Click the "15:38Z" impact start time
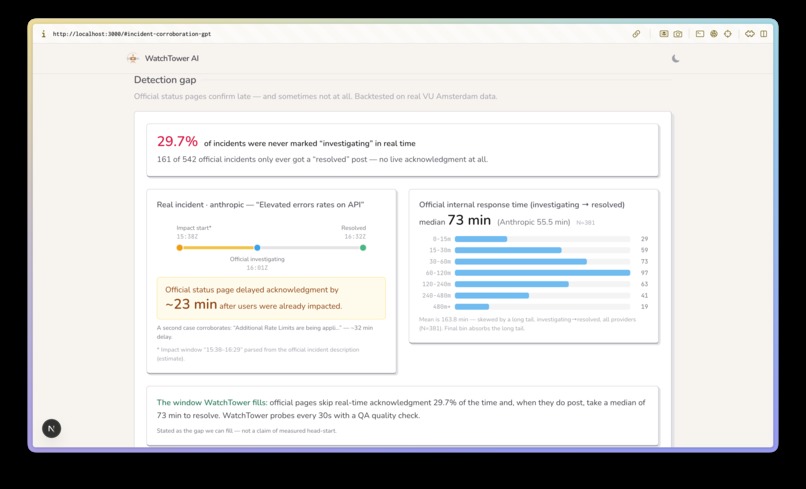The width and height of the screenshot is (806, 489). point(187,237)
